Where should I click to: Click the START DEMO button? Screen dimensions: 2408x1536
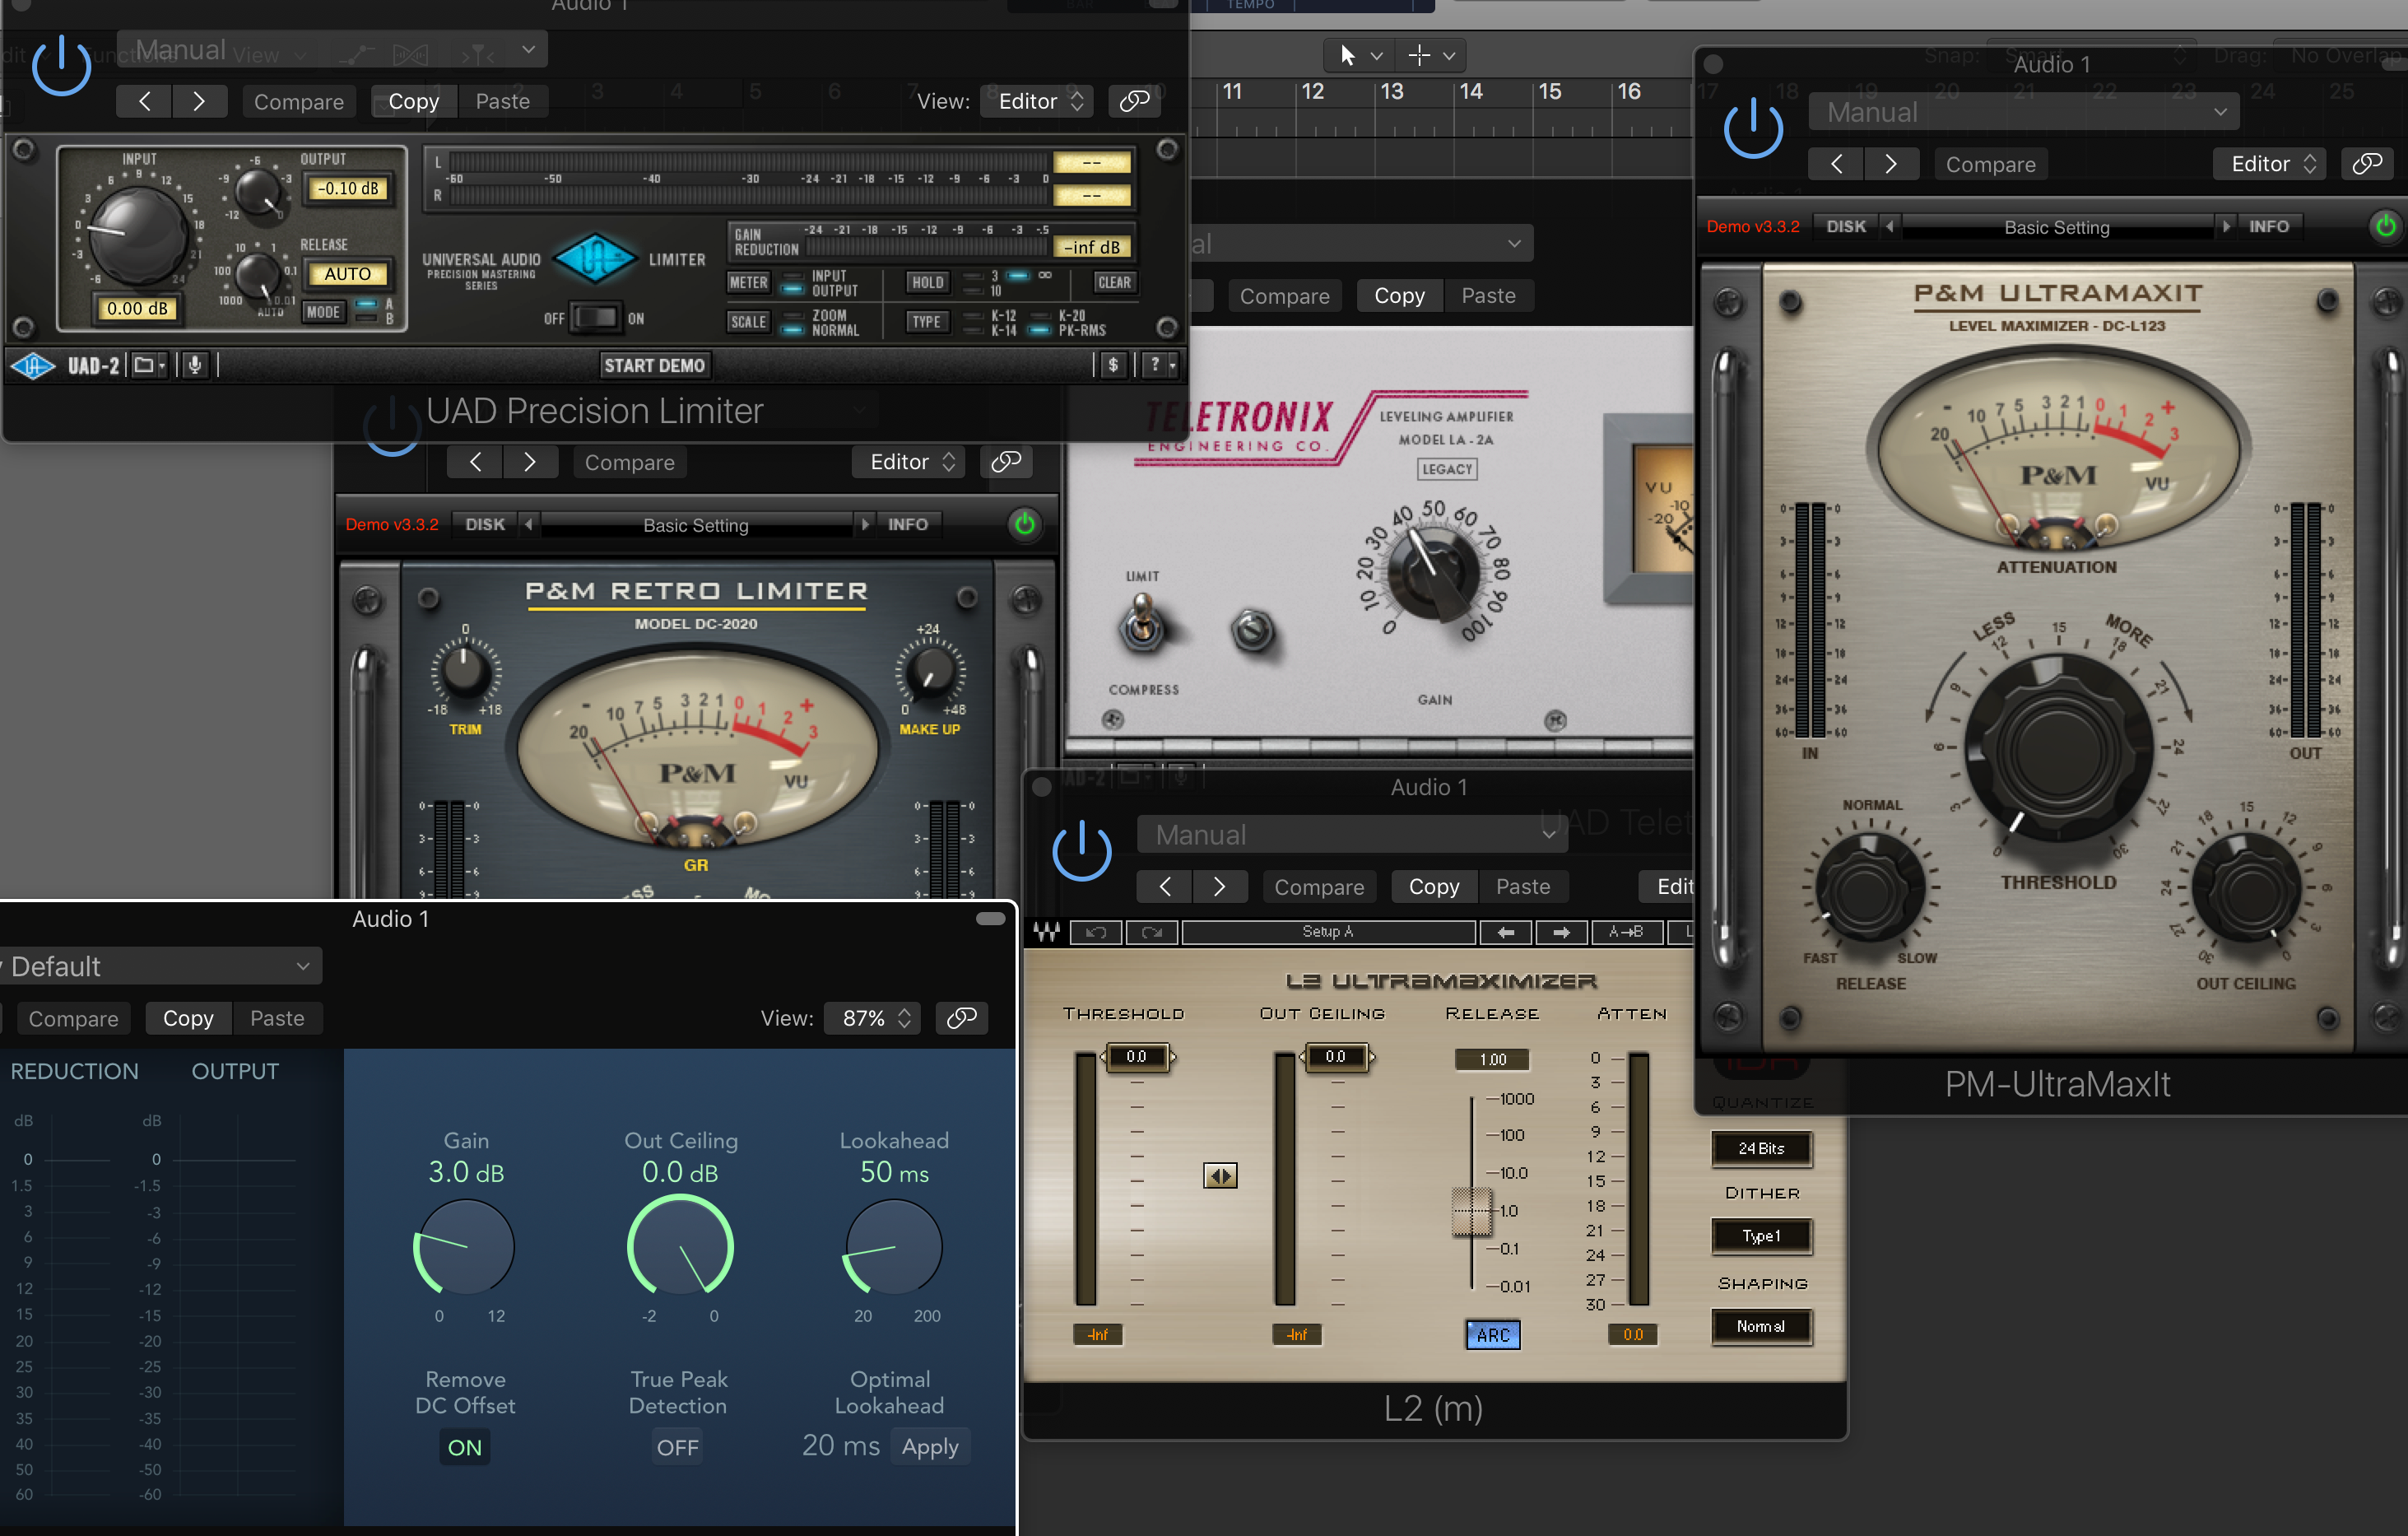(654, 365)
